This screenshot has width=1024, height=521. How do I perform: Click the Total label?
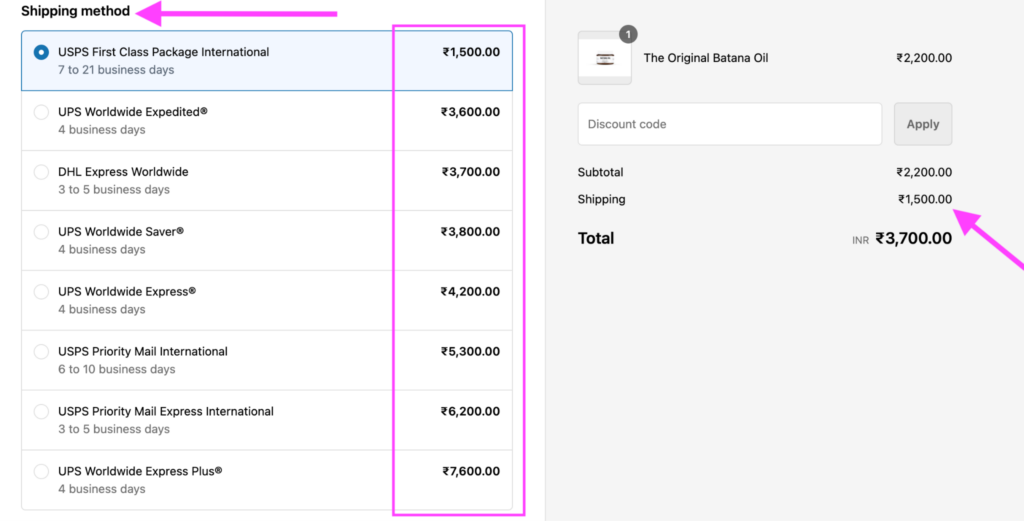596,238
